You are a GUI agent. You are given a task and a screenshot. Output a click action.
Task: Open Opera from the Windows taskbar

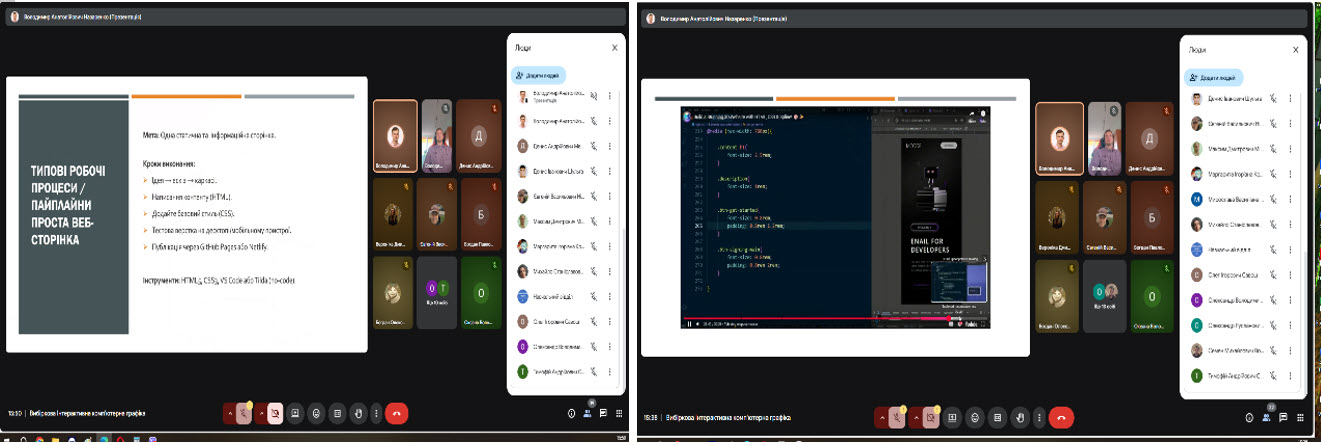click(x=121, y=440)
